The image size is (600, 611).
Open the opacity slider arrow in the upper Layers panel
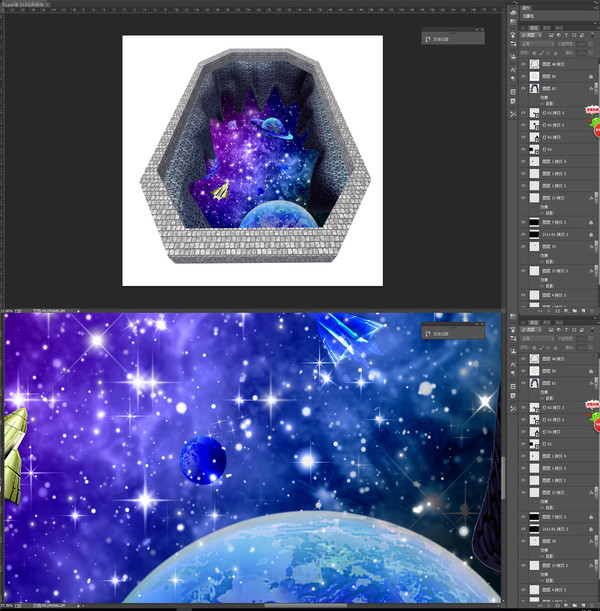[x=590, y=44]
